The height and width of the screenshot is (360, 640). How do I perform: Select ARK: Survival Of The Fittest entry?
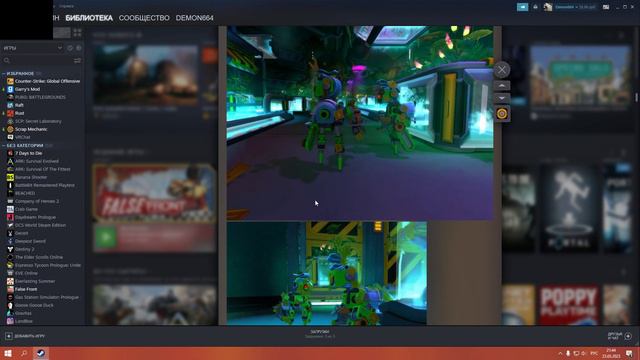coord(42,169)
